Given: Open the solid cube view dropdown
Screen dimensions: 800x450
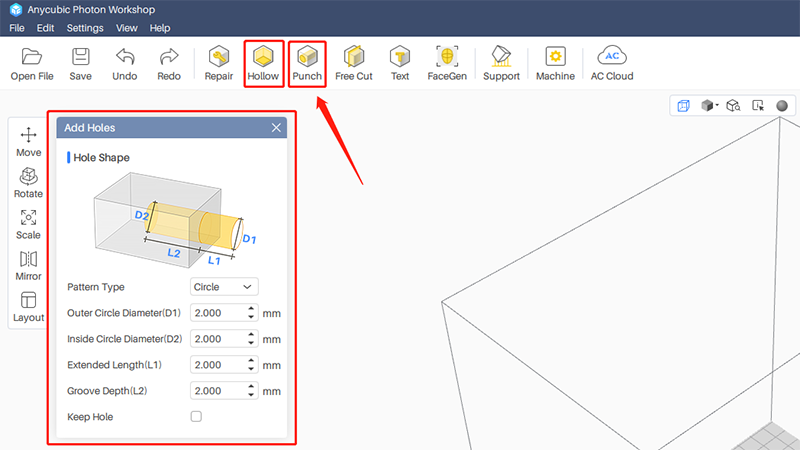Looking at the screenshot, I should [709, 106].
